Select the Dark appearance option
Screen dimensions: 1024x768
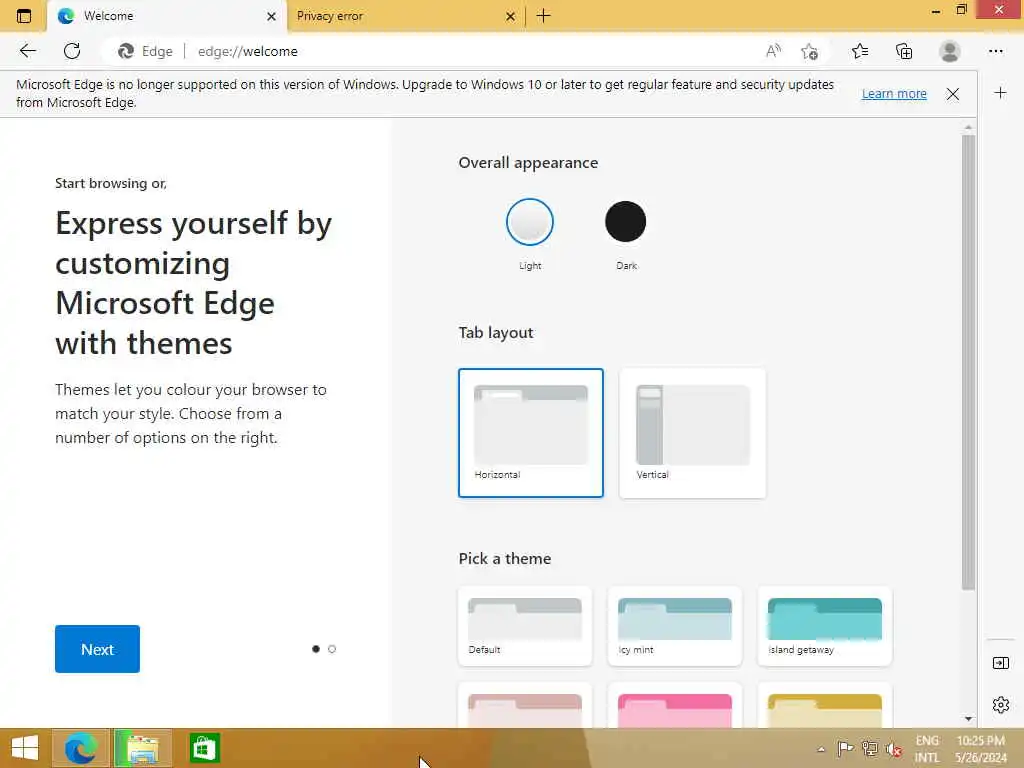click(x=626, y=222)
